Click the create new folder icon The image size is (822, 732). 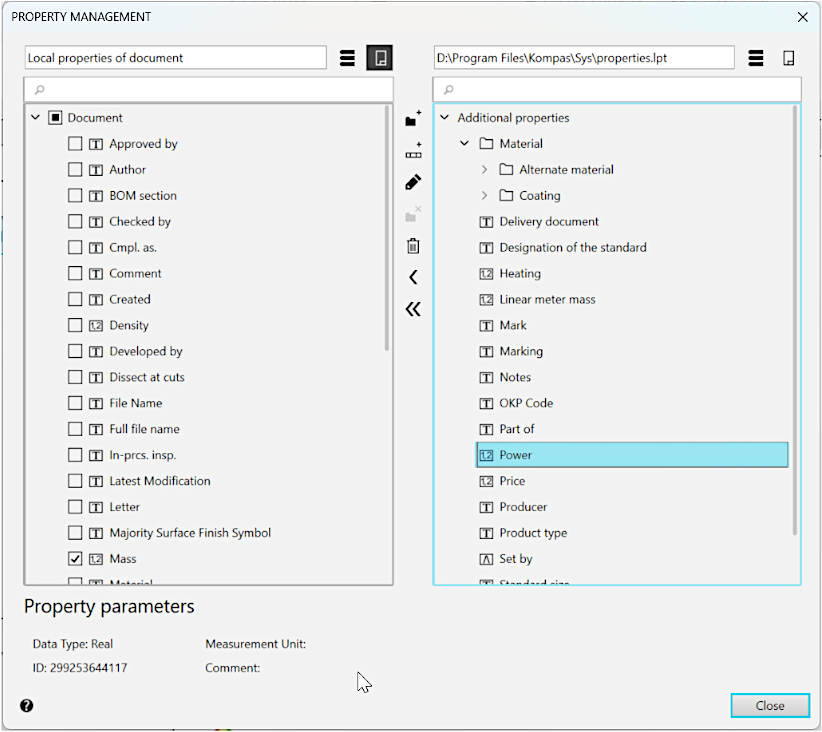tap(413, 120)
